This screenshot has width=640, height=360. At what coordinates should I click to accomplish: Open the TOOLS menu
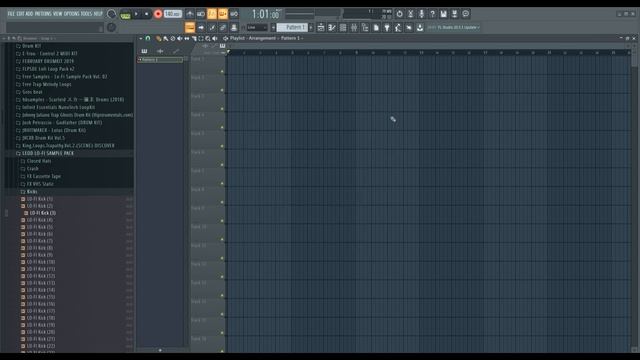(86, 14)
